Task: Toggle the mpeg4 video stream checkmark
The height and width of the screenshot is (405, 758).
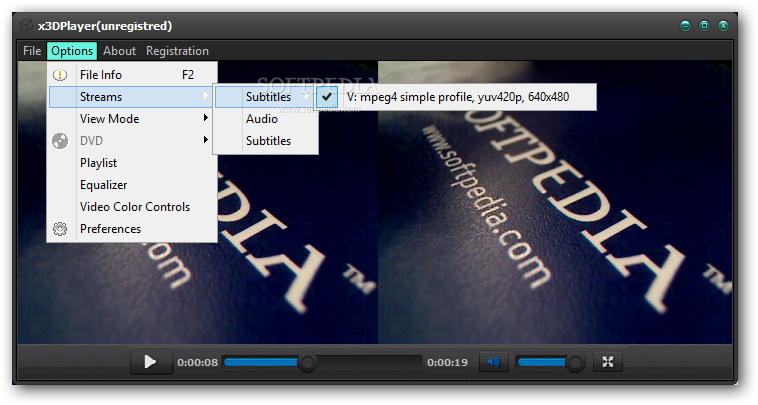Action: tap(327, 97)
